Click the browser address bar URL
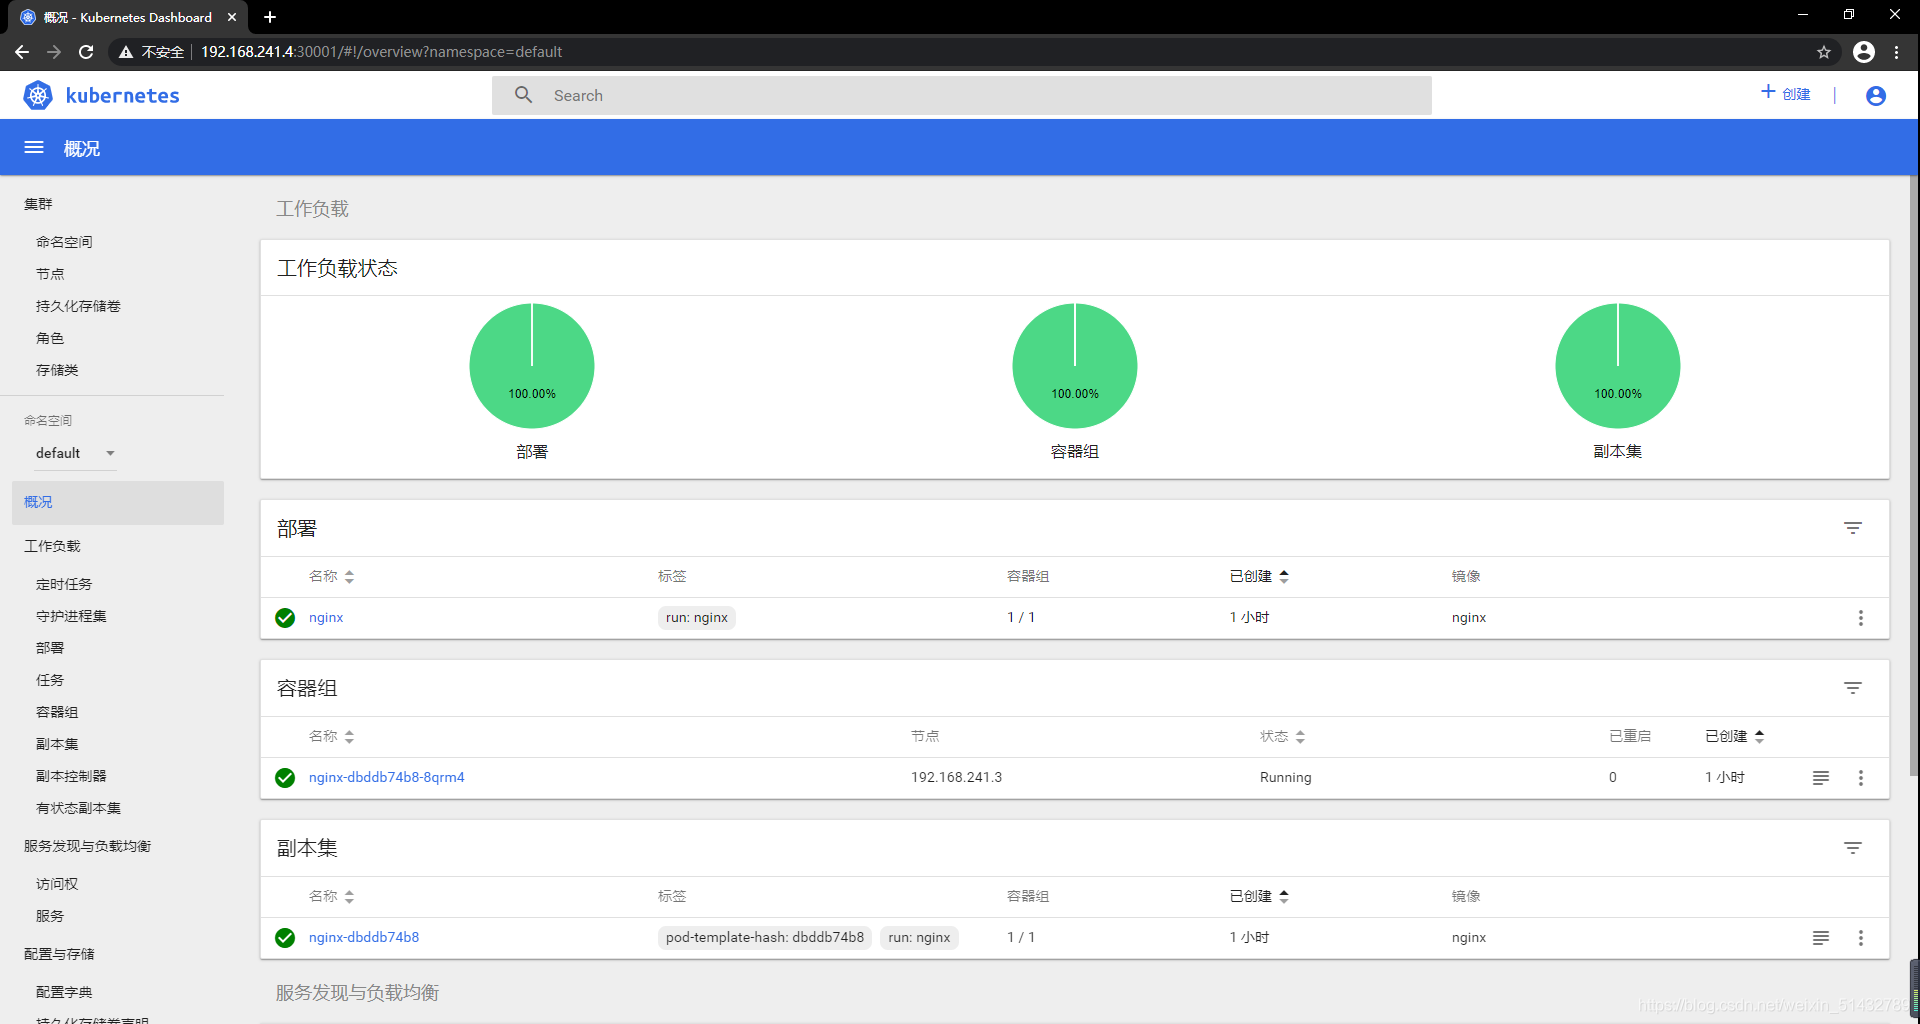The height and width of the screenshot is (1024, 1920). pyautogui.click(x=381, y=52)
